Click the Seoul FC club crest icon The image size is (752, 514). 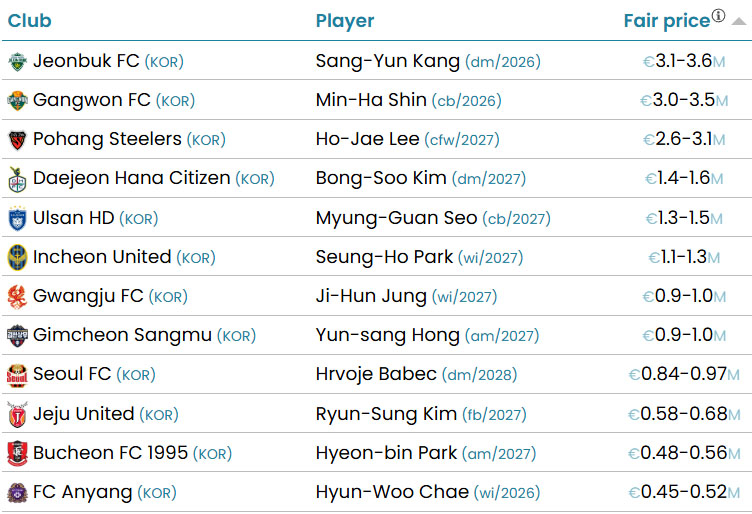pyautogui.click(x=17, y=375)
